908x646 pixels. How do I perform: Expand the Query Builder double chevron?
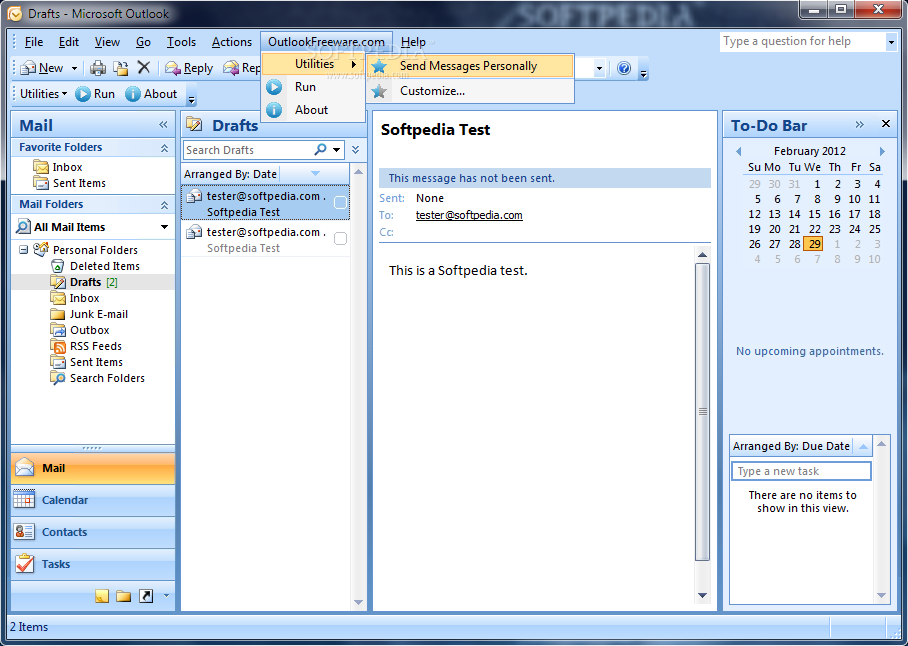[x=356, y=150]
